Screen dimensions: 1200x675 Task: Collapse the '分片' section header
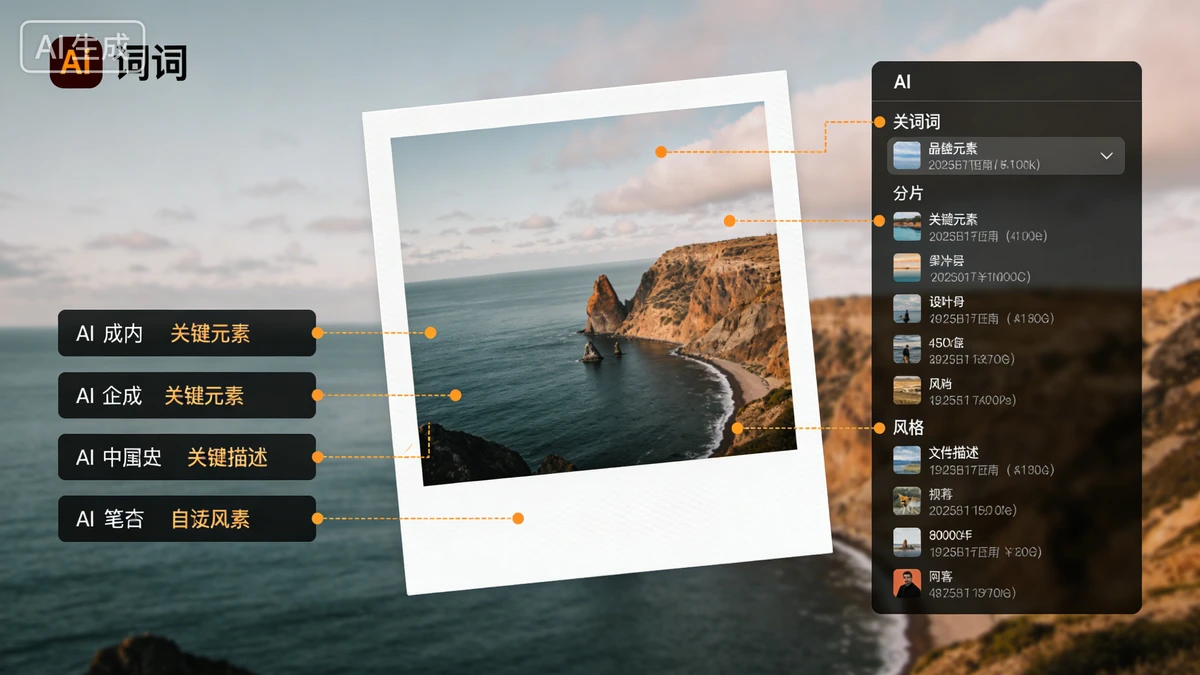pos(908,193)
